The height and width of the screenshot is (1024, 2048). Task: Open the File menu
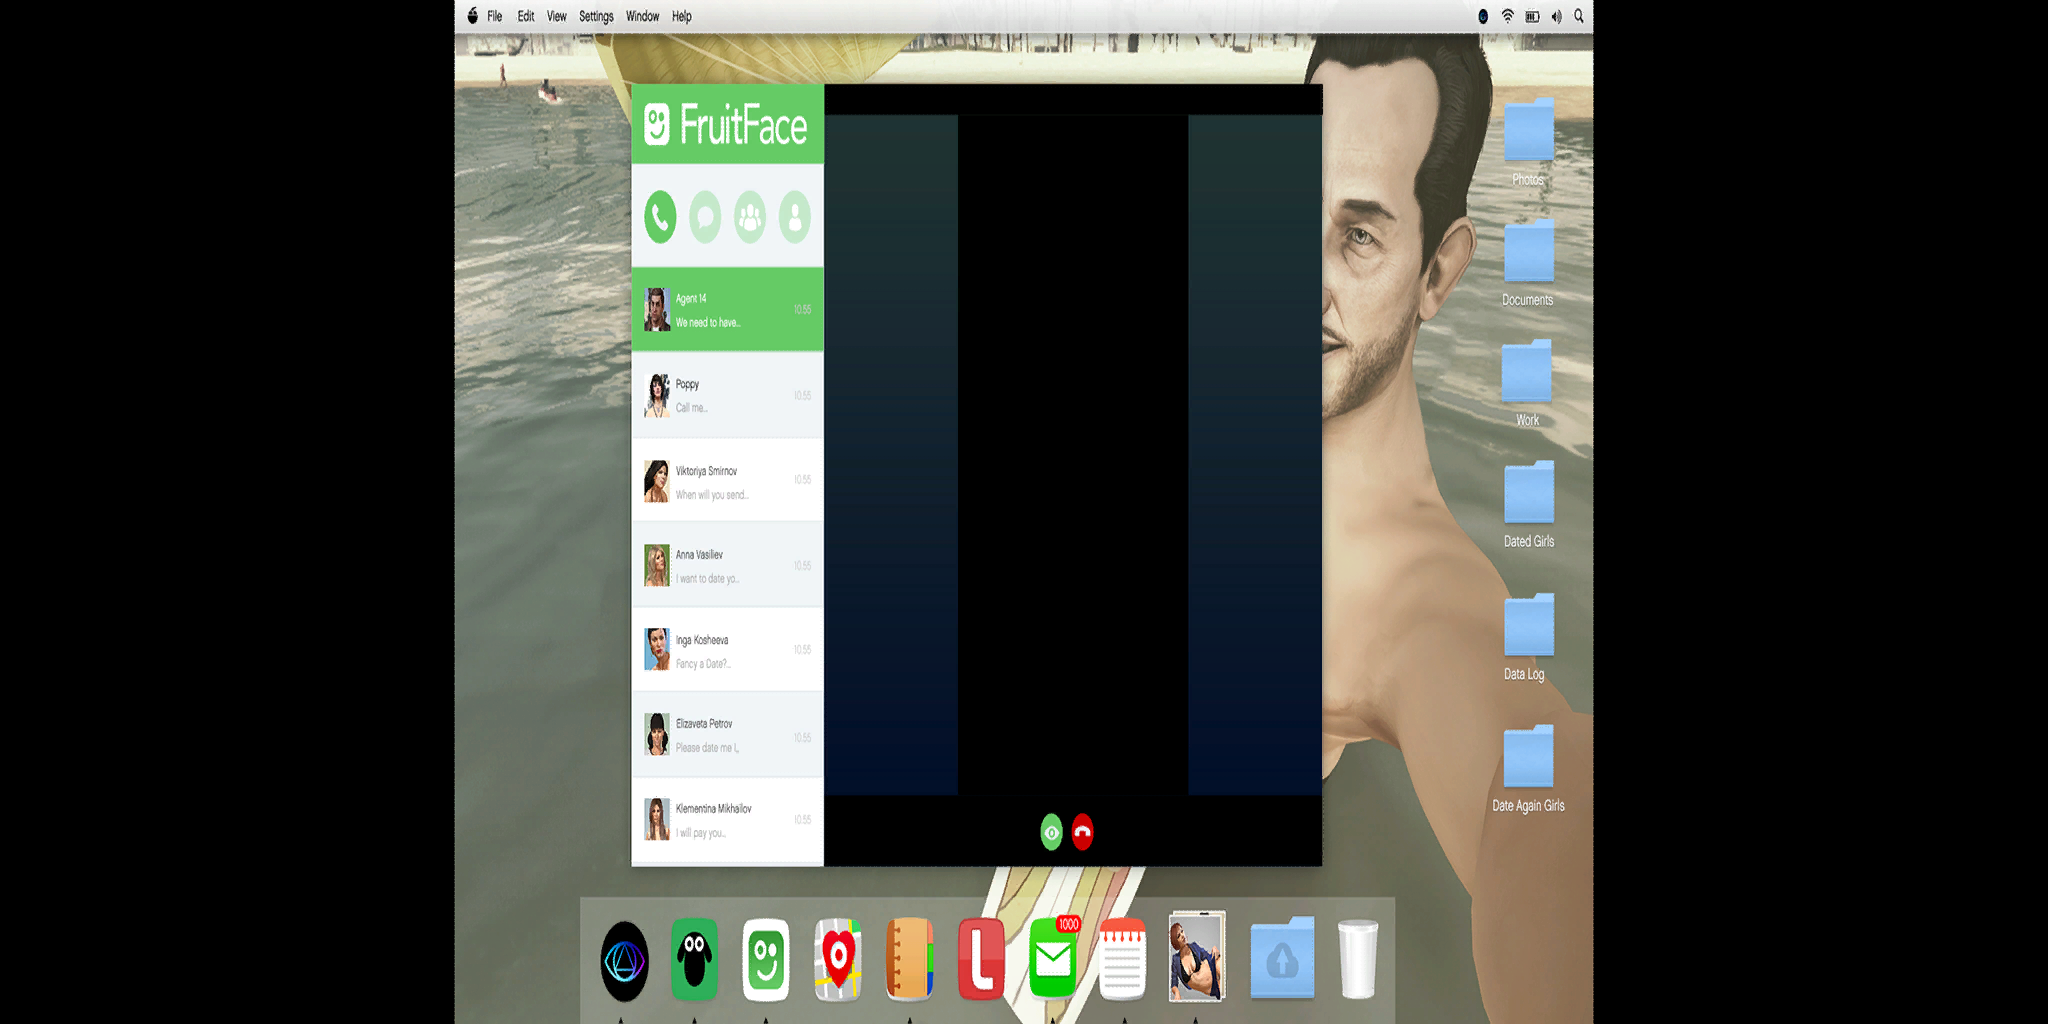(494, 16)
